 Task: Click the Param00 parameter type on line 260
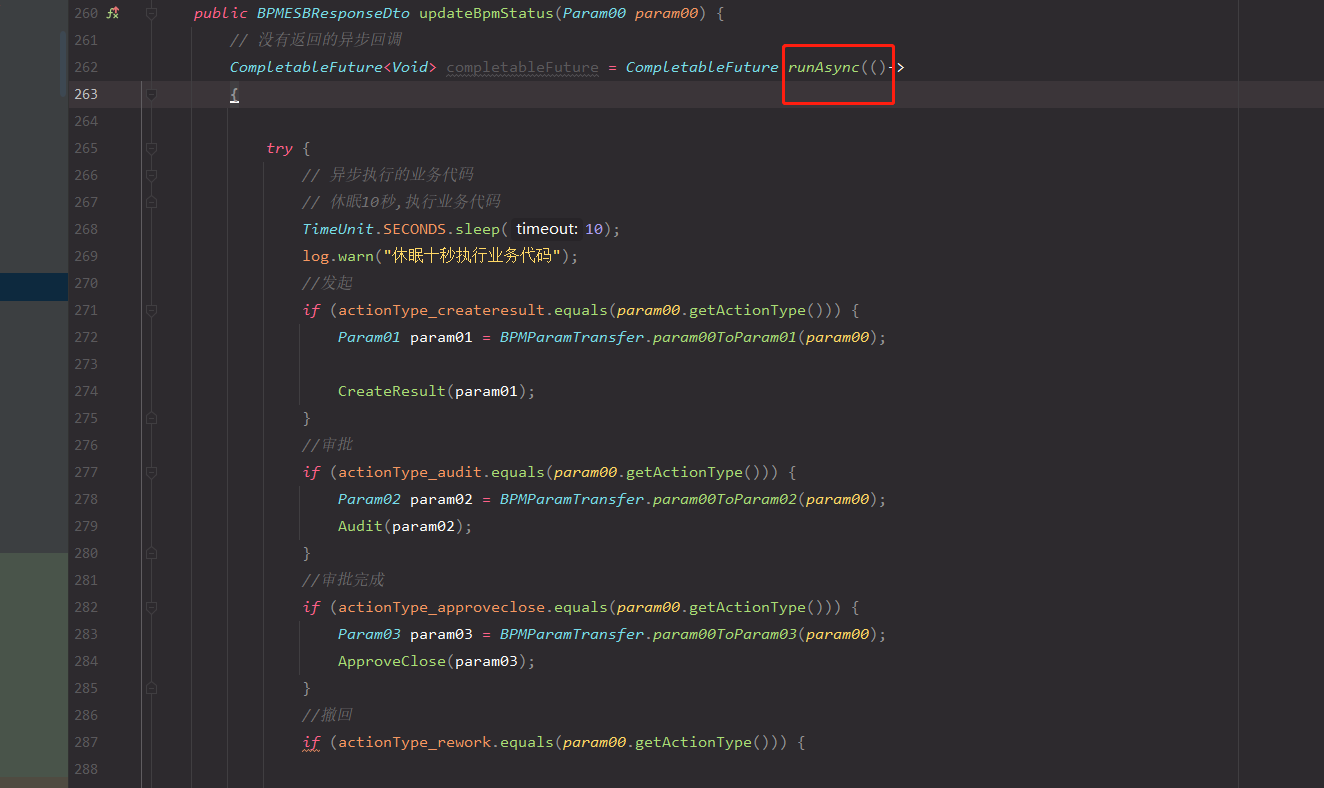[x=595, y=13]
